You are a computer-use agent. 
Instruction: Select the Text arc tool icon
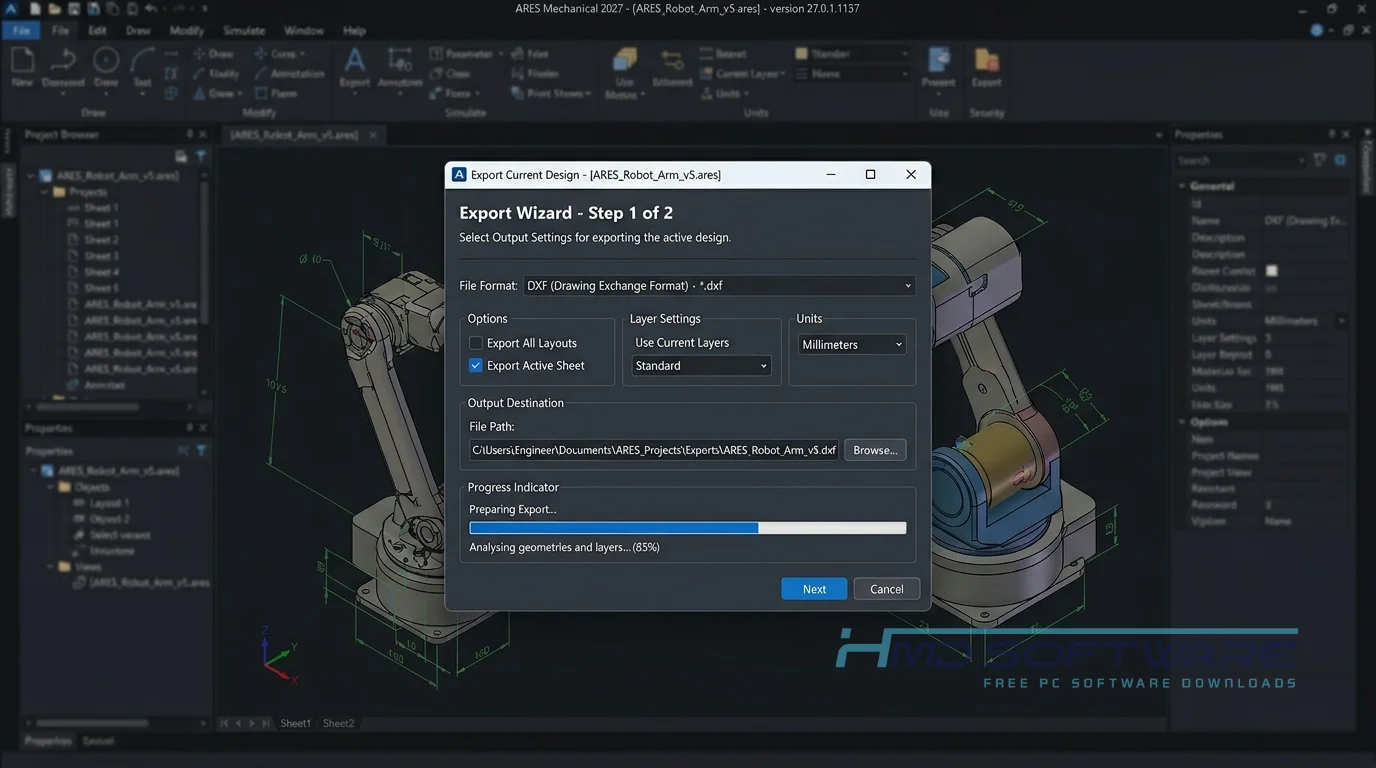click(143, 60)
